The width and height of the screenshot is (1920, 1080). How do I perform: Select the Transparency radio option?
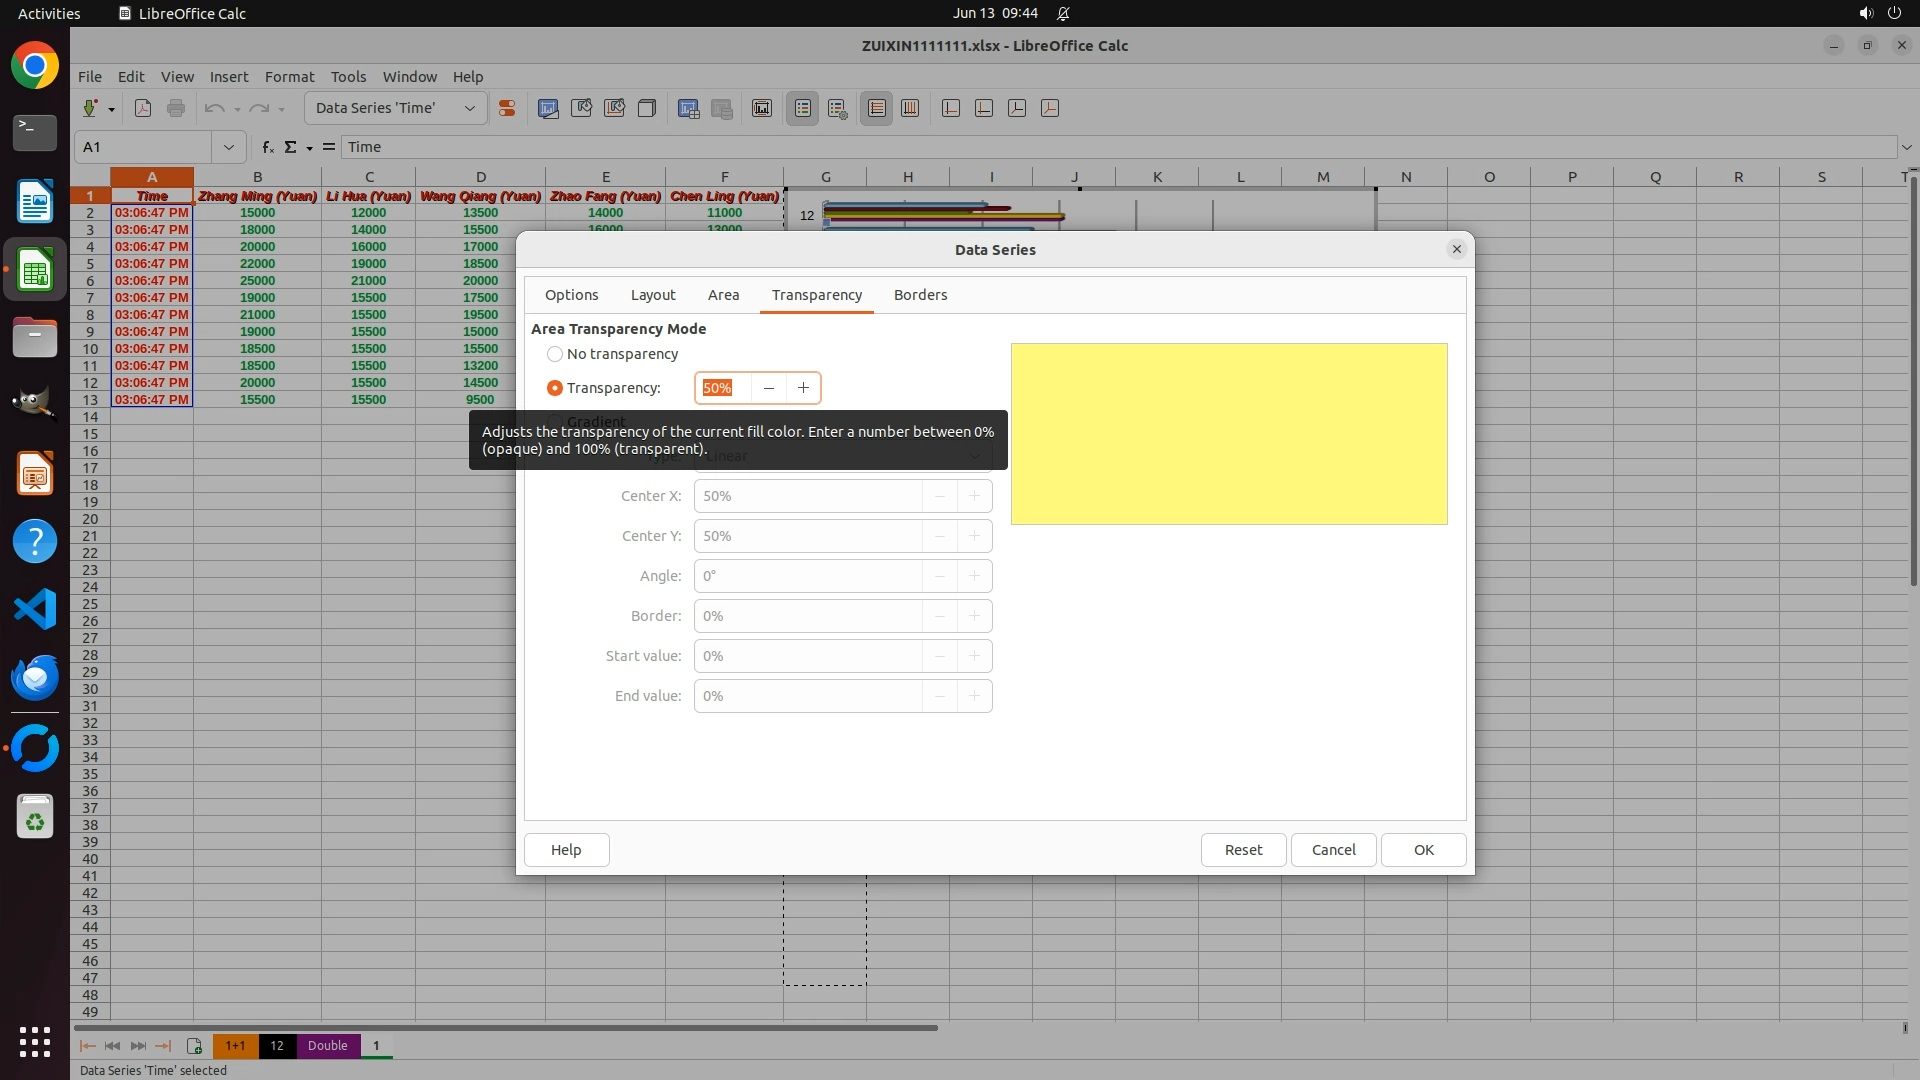pos(555,388)
